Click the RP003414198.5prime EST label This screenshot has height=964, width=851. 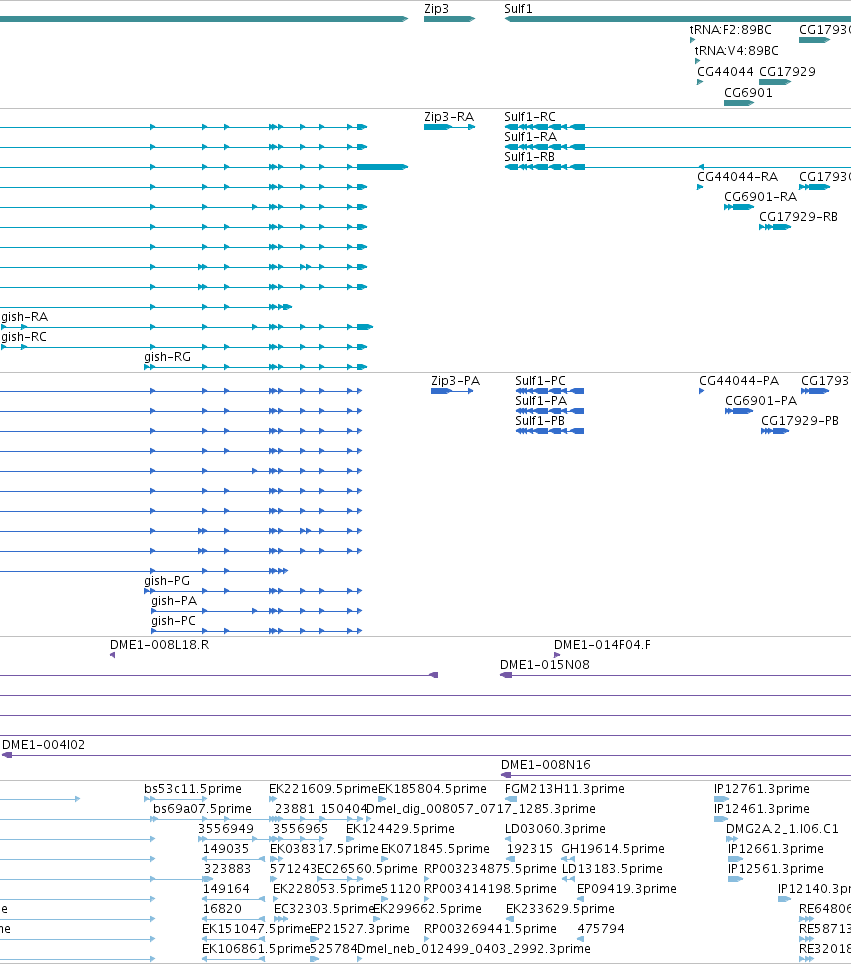coord(490,888)
